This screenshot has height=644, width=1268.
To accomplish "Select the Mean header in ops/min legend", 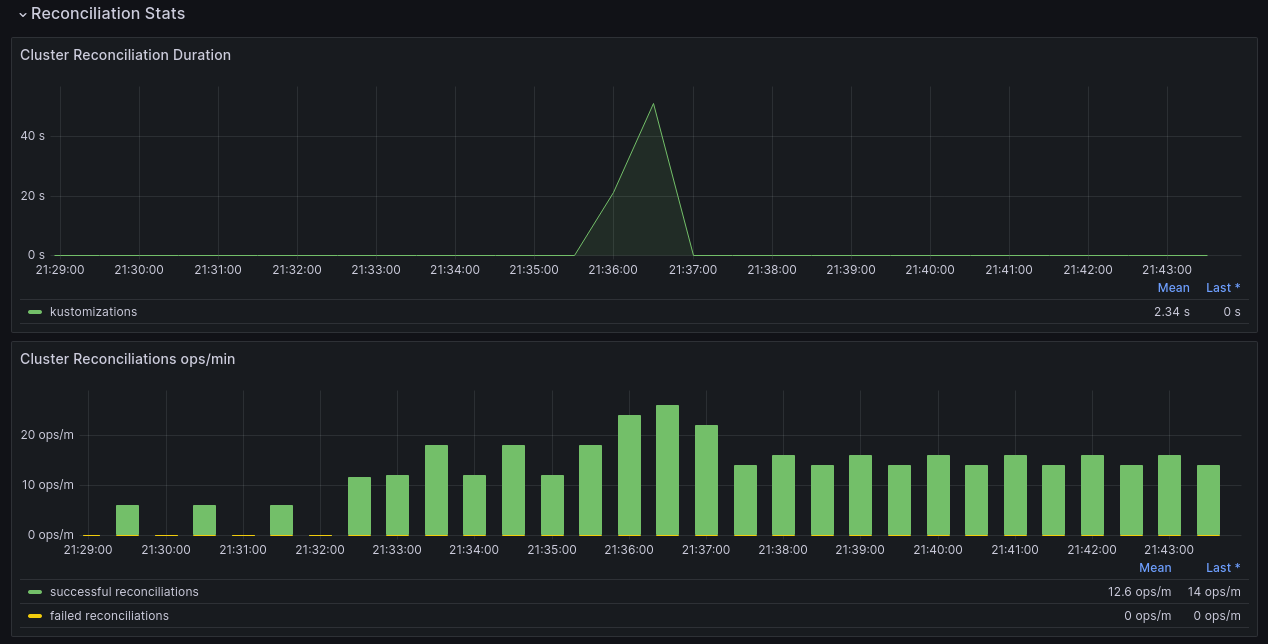I will pyautogui.click(x=1155, y=567).
